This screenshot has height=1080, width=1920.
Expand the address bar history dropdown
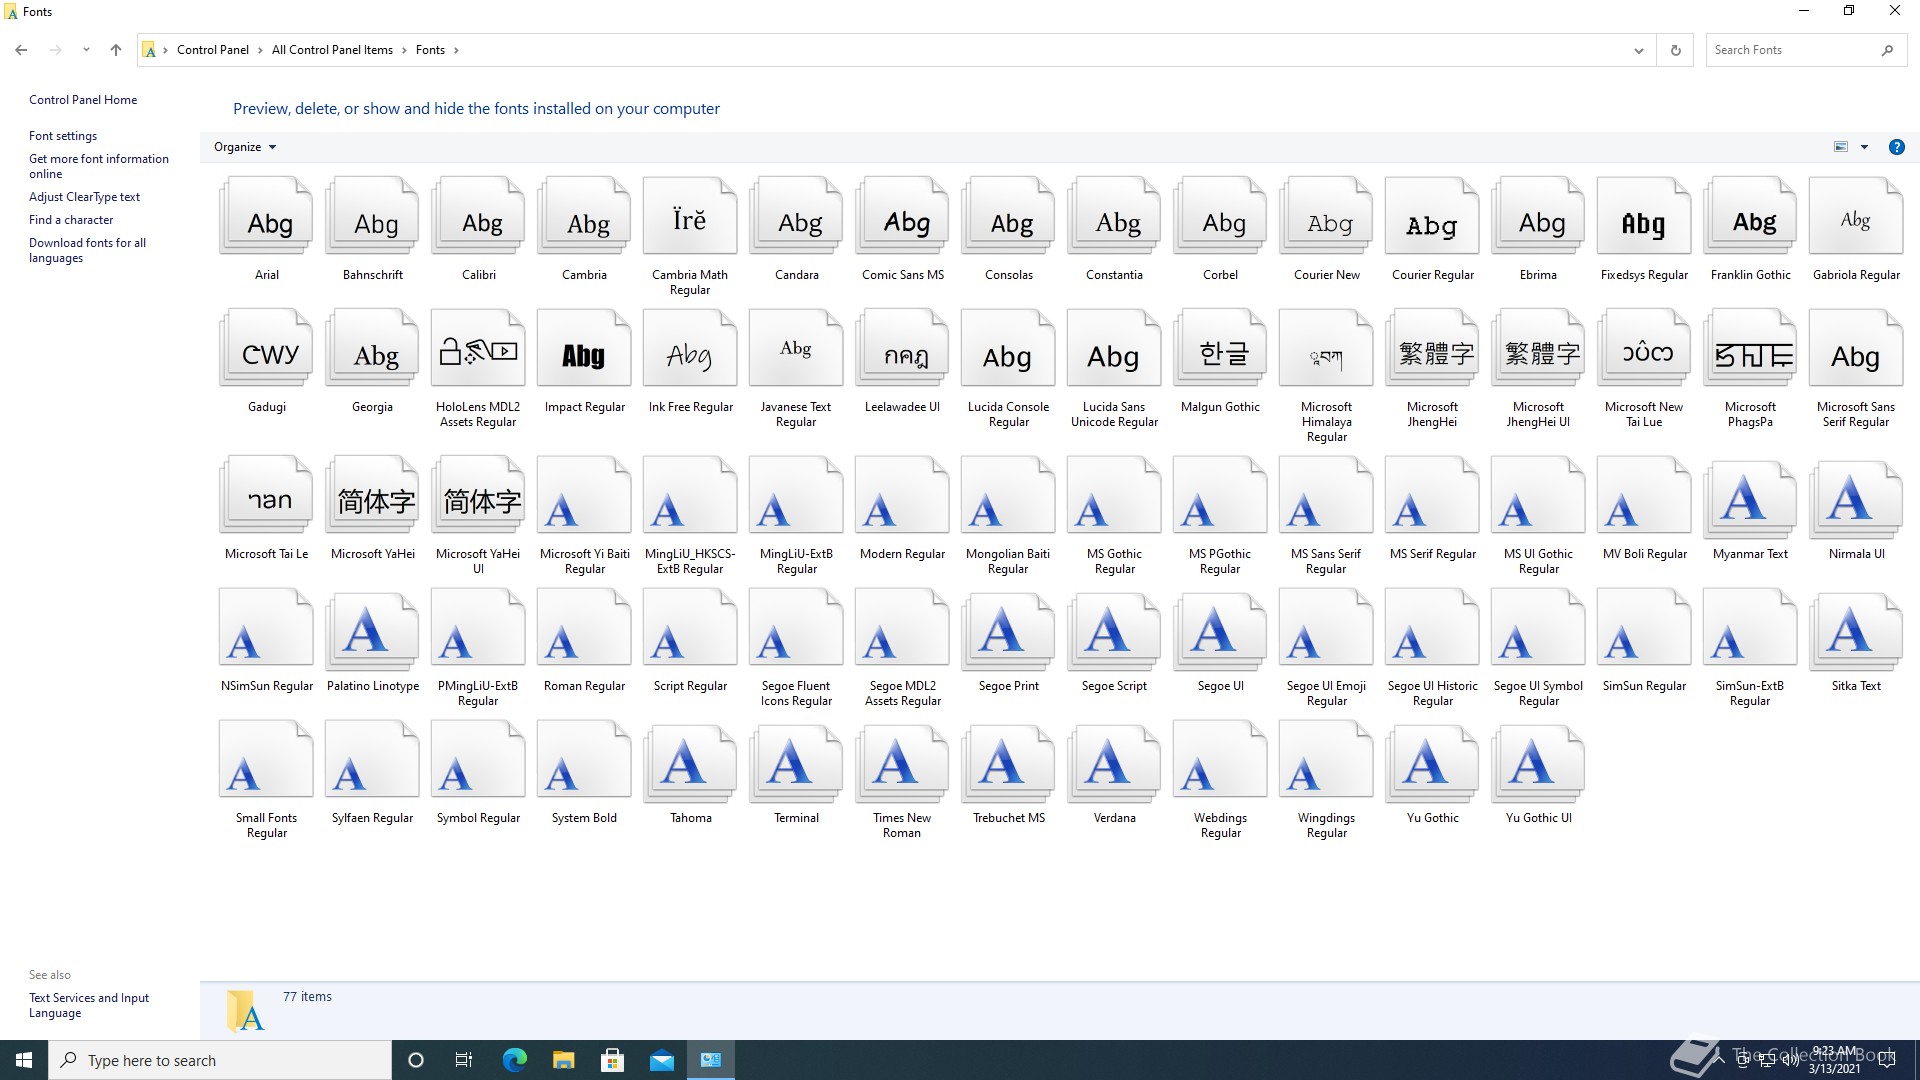click(x=1638, y=50)
